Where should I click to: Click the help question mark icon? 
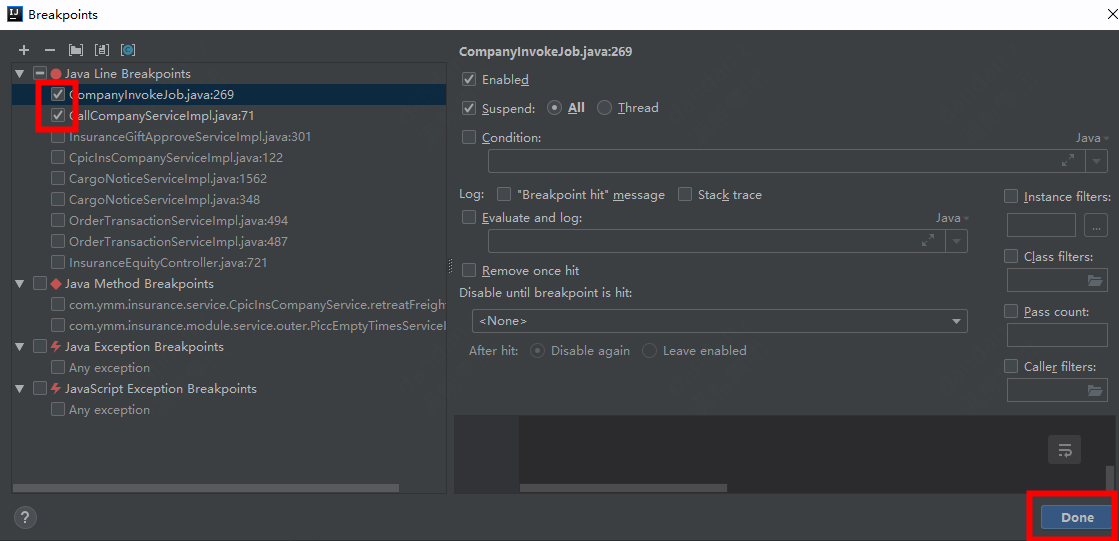(x=26, y=517)
